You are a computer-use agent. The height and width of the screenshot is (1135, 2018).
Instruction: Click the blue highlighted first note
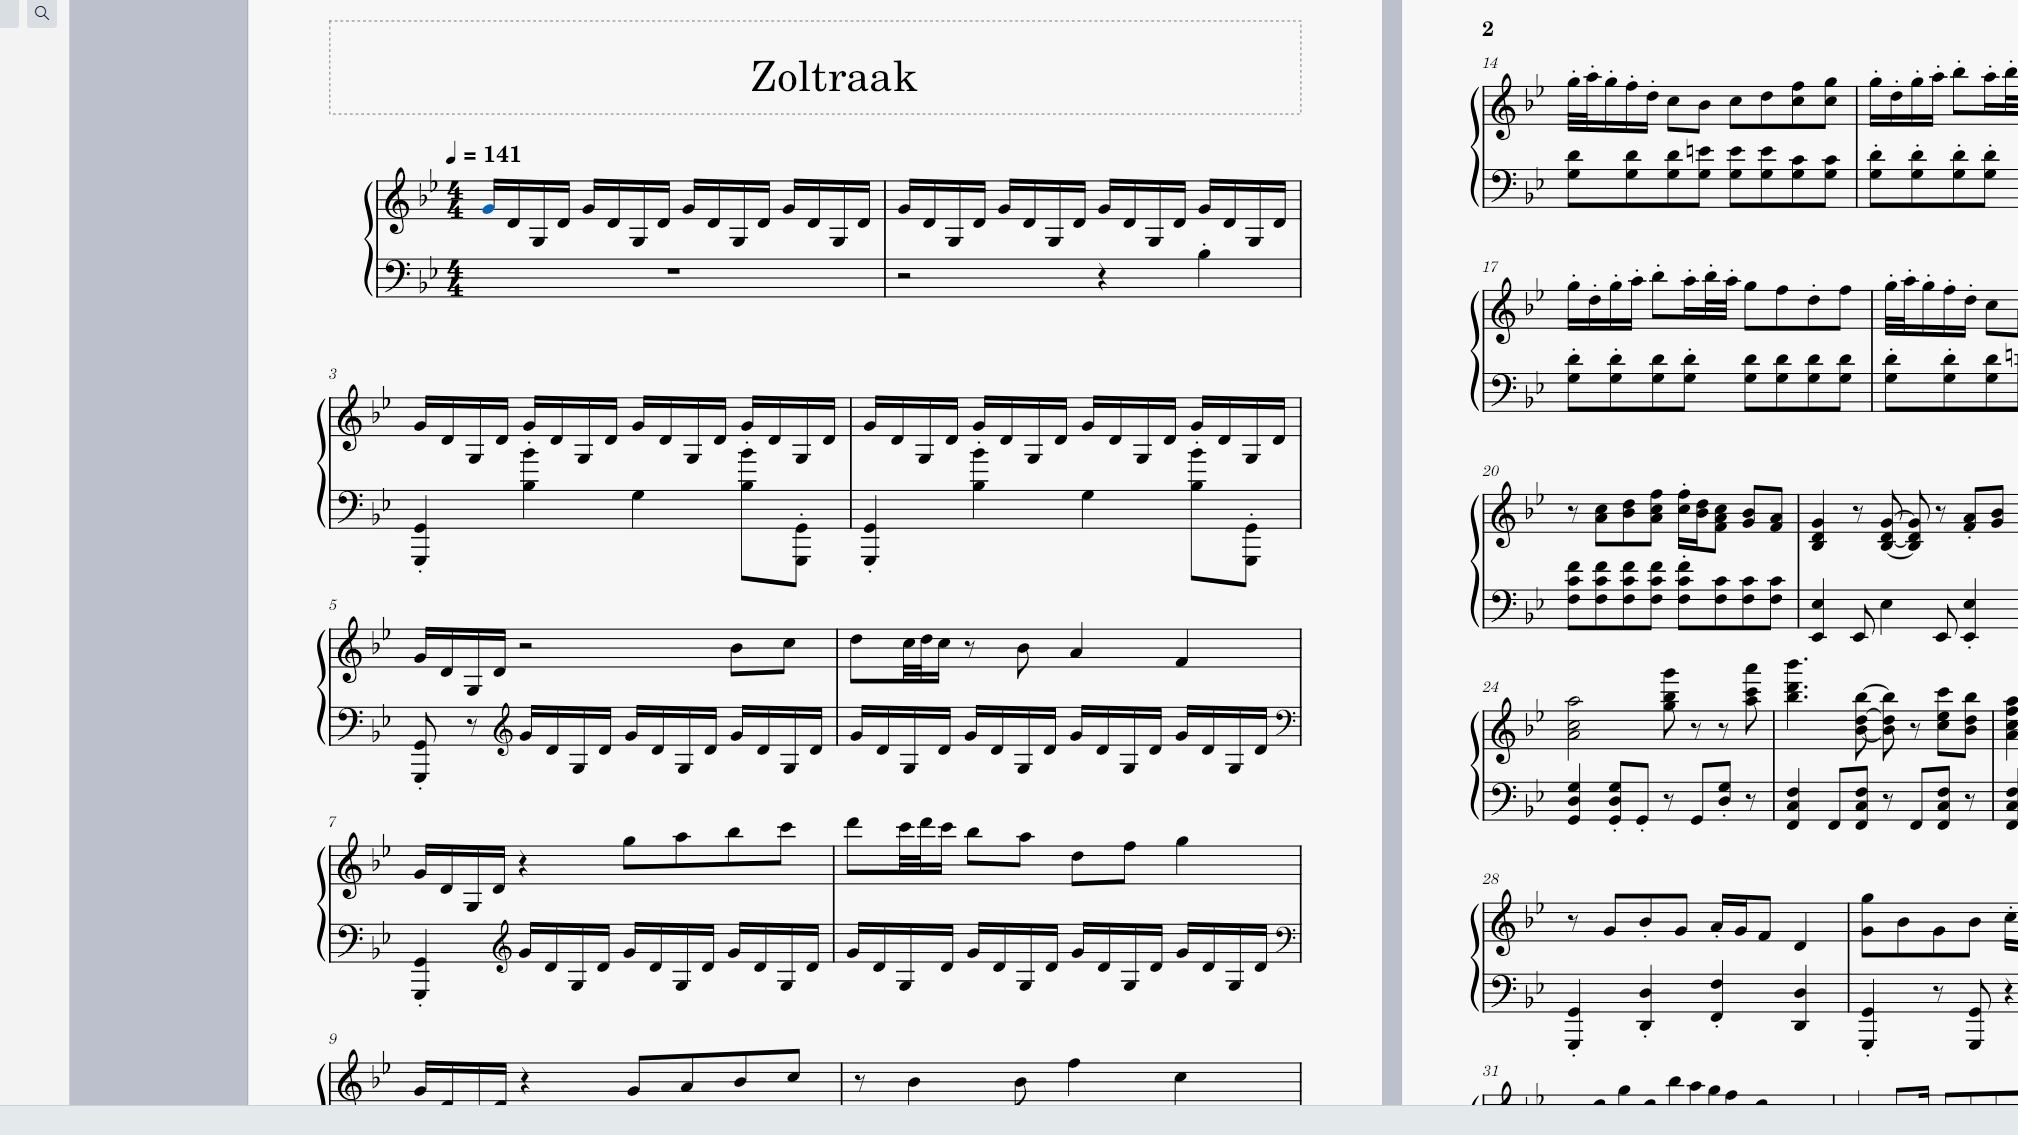[x=488, y=209]
